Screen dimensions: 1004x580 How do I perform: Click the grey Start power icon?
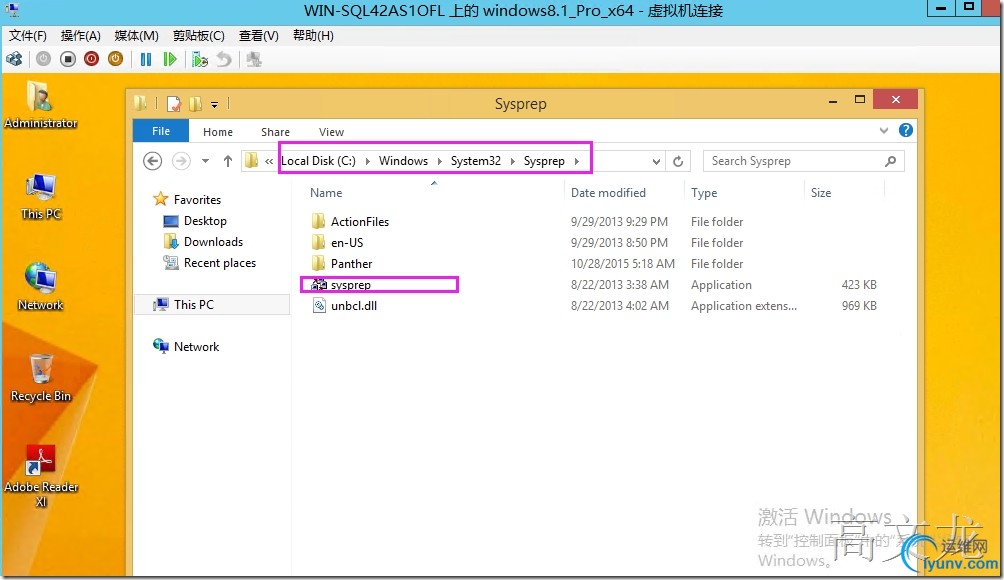(x=43, y=60)
